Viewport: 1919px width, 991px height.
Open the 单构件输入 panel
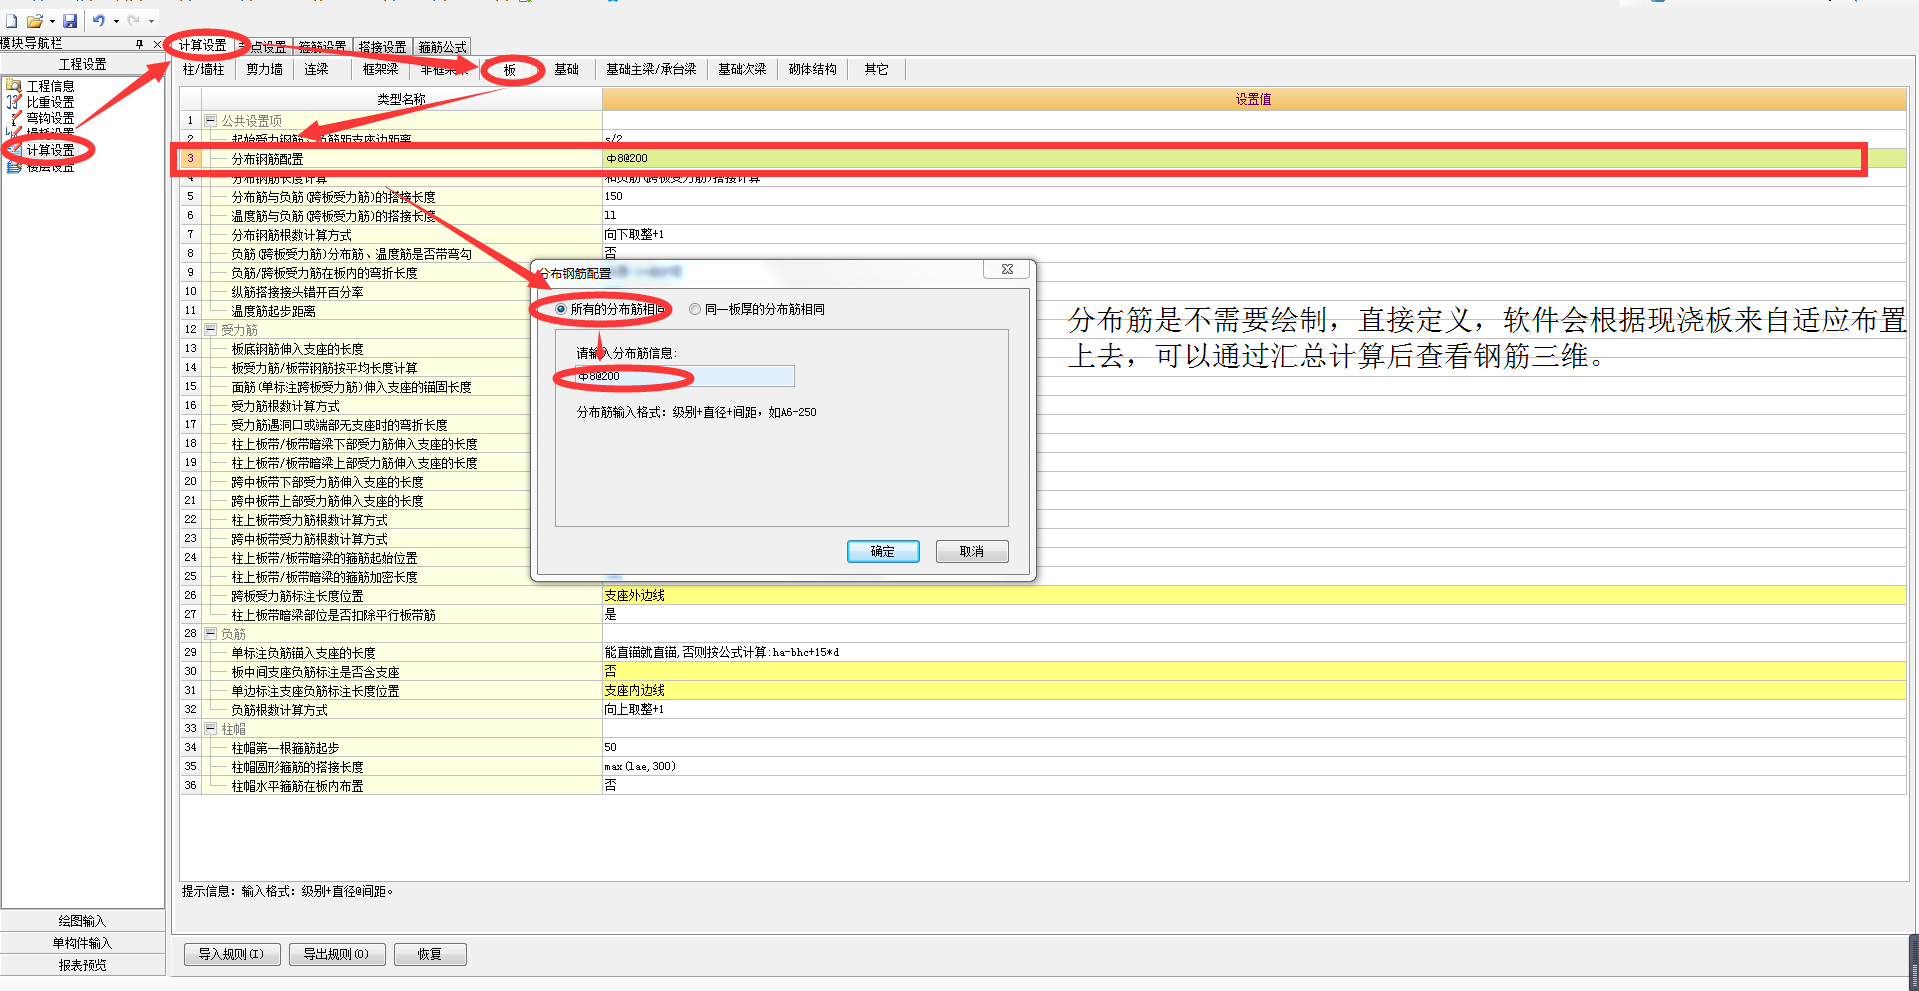click(83, 943)
